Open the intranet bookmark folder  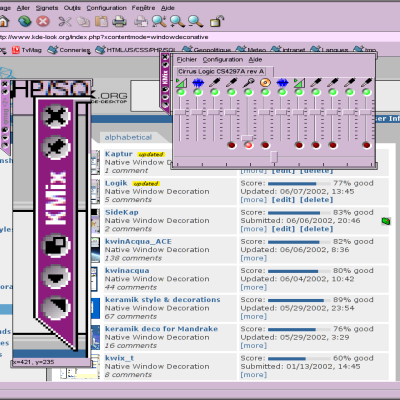click(x=288, y=50)
